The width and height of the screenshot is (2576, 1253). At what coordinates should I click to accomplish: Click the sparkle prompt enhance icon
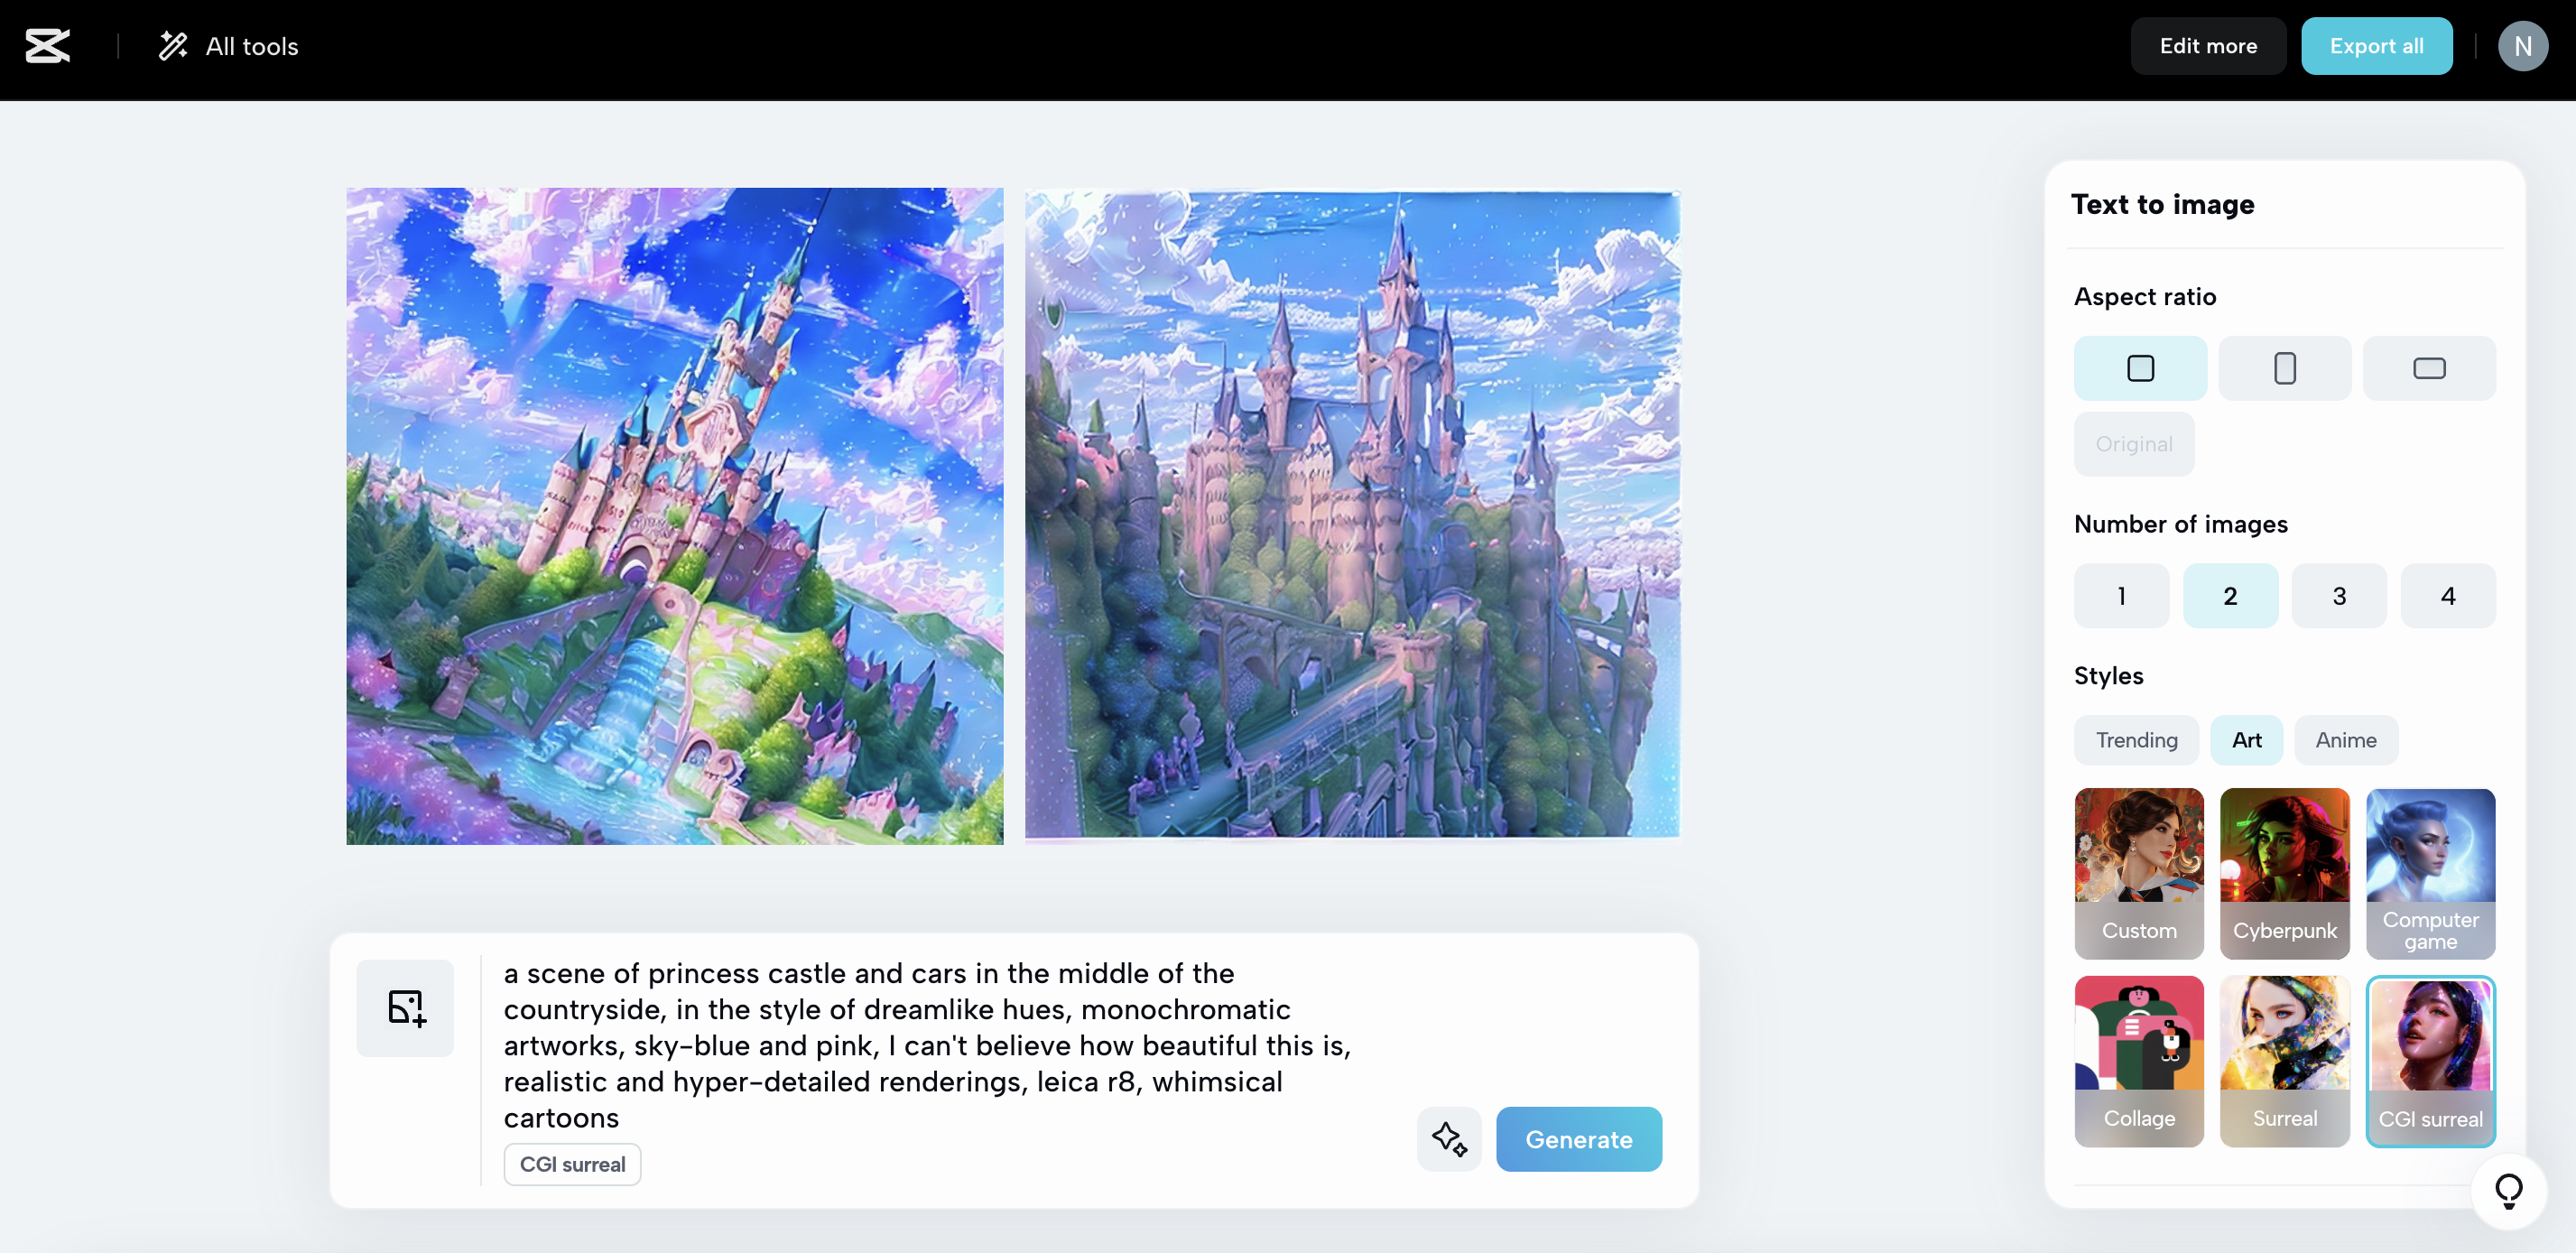pos(1448,1138)
